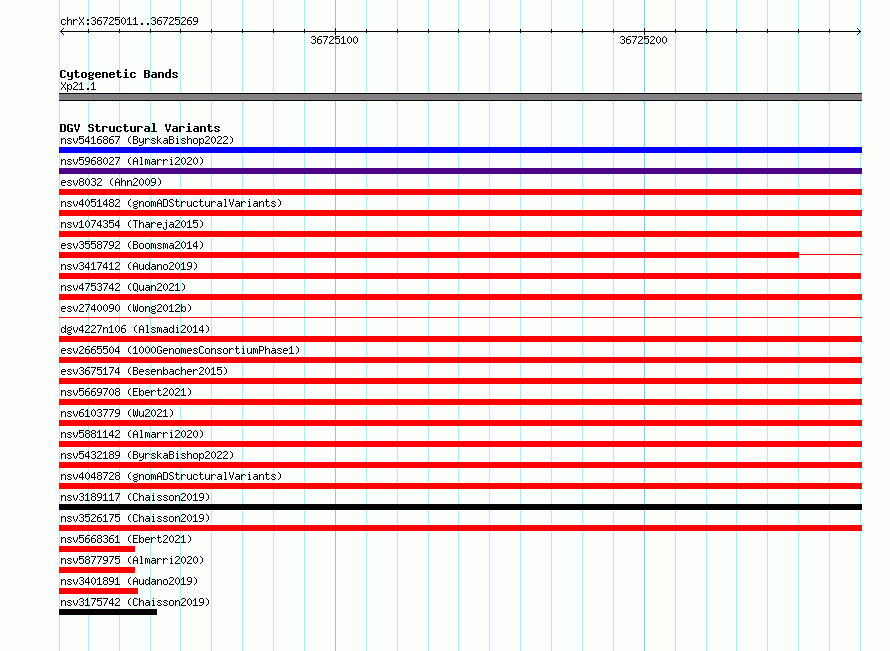
Task: Select the short red nsv3401891 bar
Action: (98, 591)
